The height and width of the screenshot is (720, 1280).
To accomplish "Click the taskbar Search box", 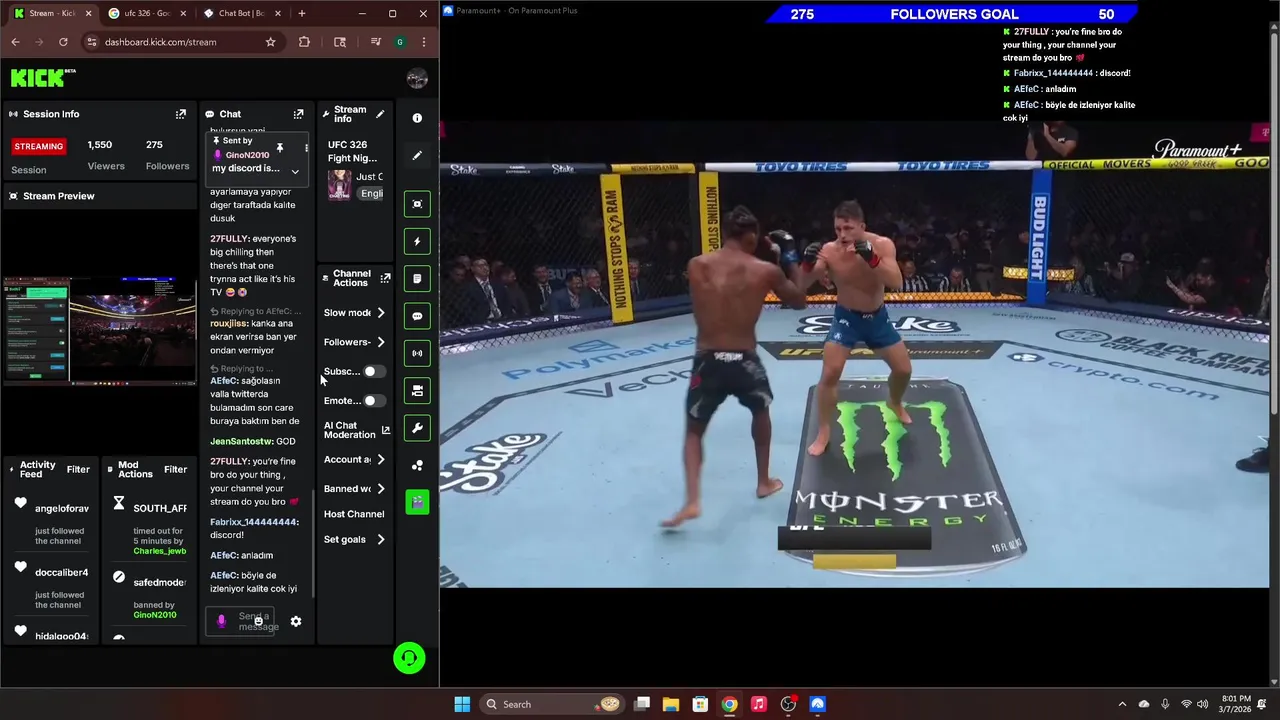I will point(550,704).
